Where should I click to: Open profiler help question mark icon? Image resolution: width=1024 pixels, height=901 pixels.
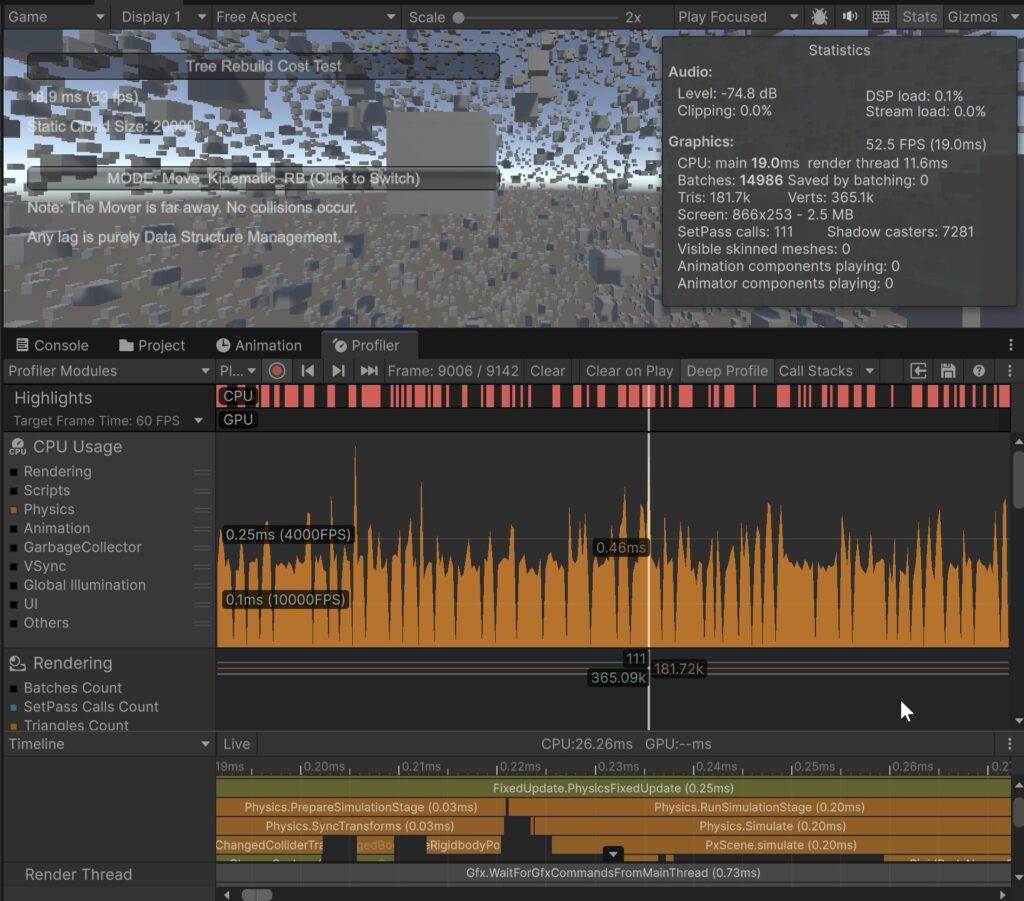(x=979, y=371)
